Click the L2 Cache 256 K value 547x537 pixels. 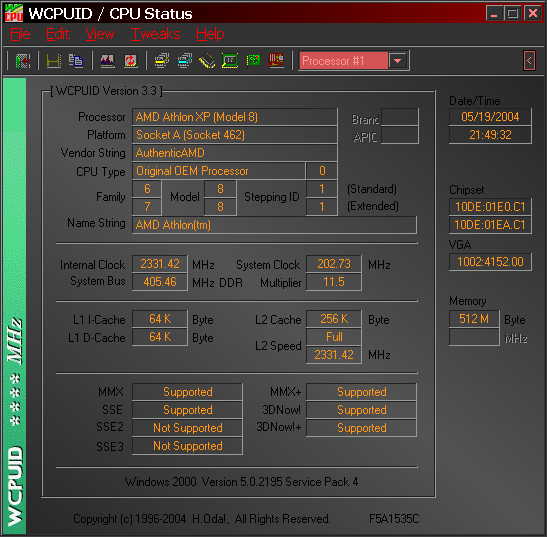[334, 319]
